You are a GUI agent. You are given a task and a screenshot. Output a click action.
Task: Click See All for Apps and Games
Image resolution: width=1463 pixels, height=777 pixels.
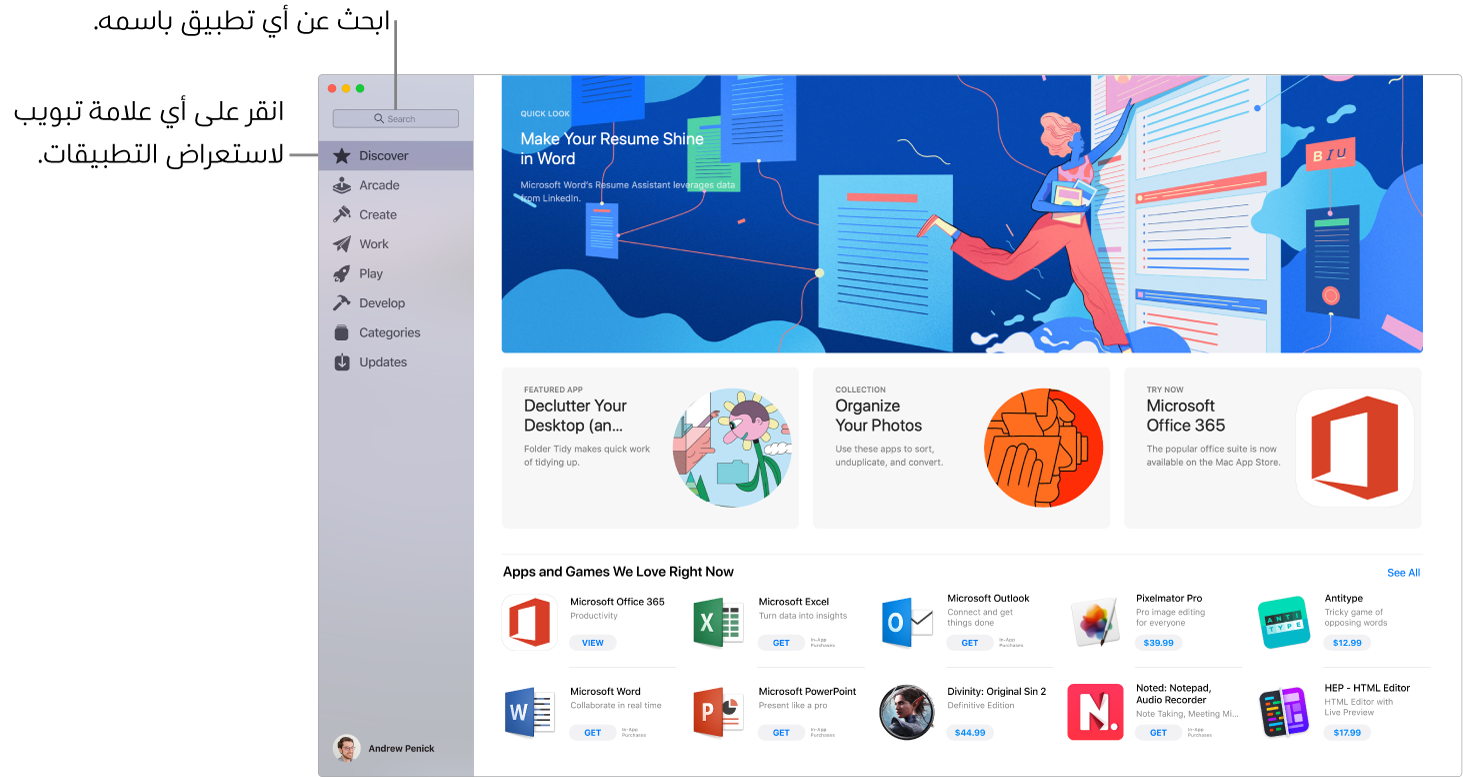[x=1403, y=573]
